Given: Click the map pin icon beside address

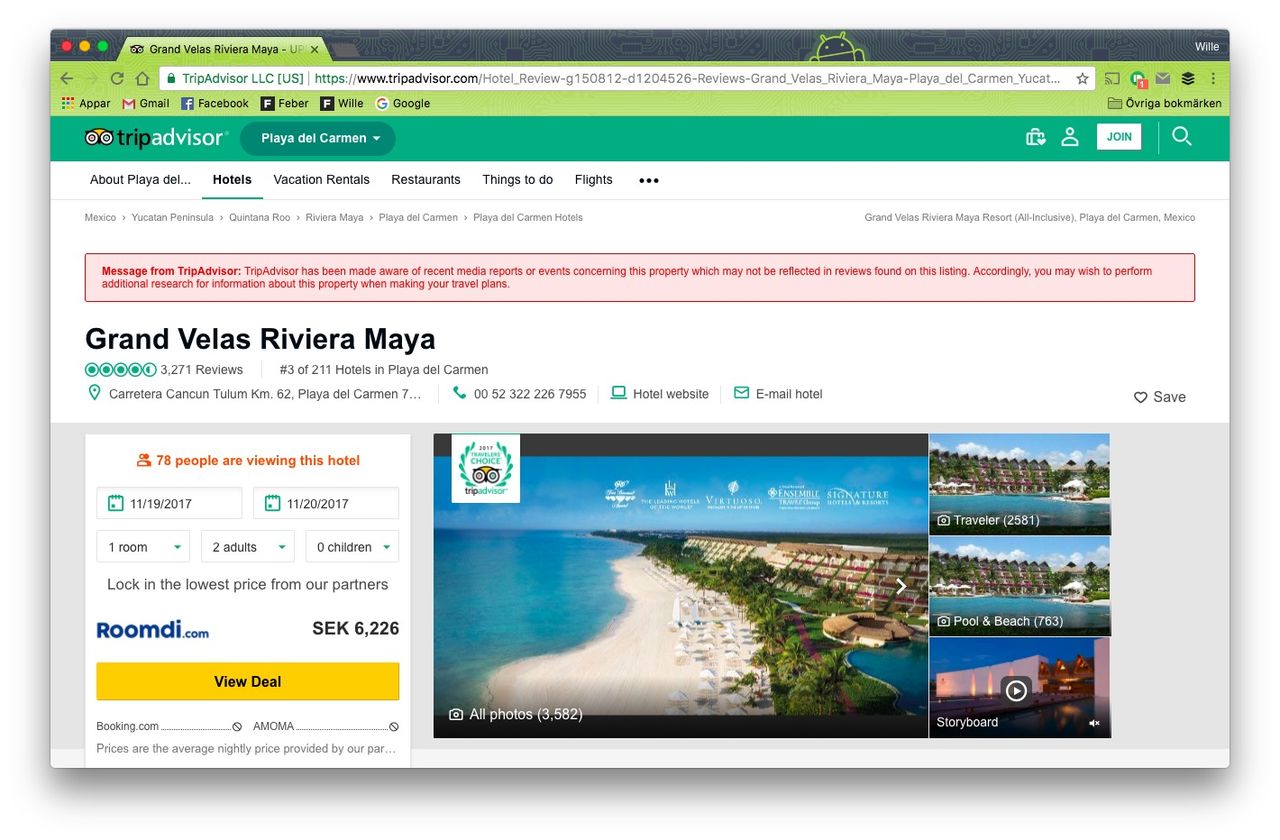Looking at the screenshot, I should pyautogui.click(x=95, y=393).
